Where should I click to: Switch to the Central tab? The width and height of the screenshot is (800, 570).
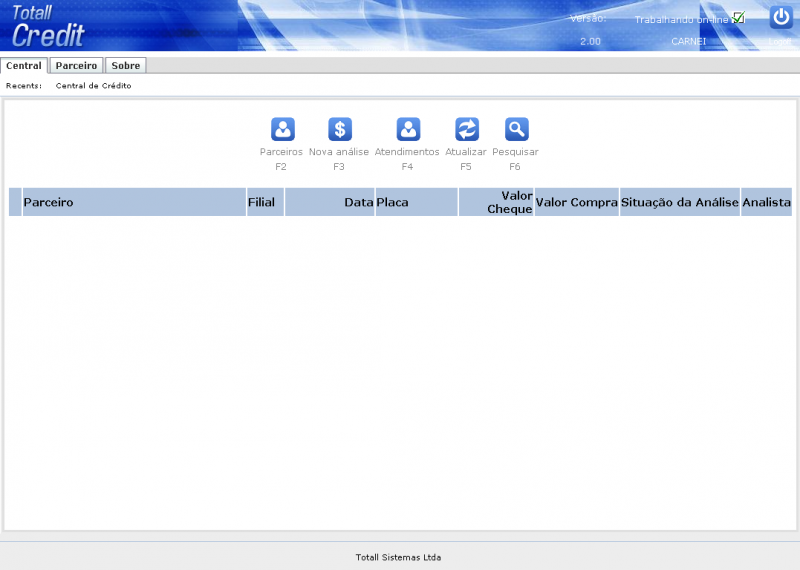point(23,65)
